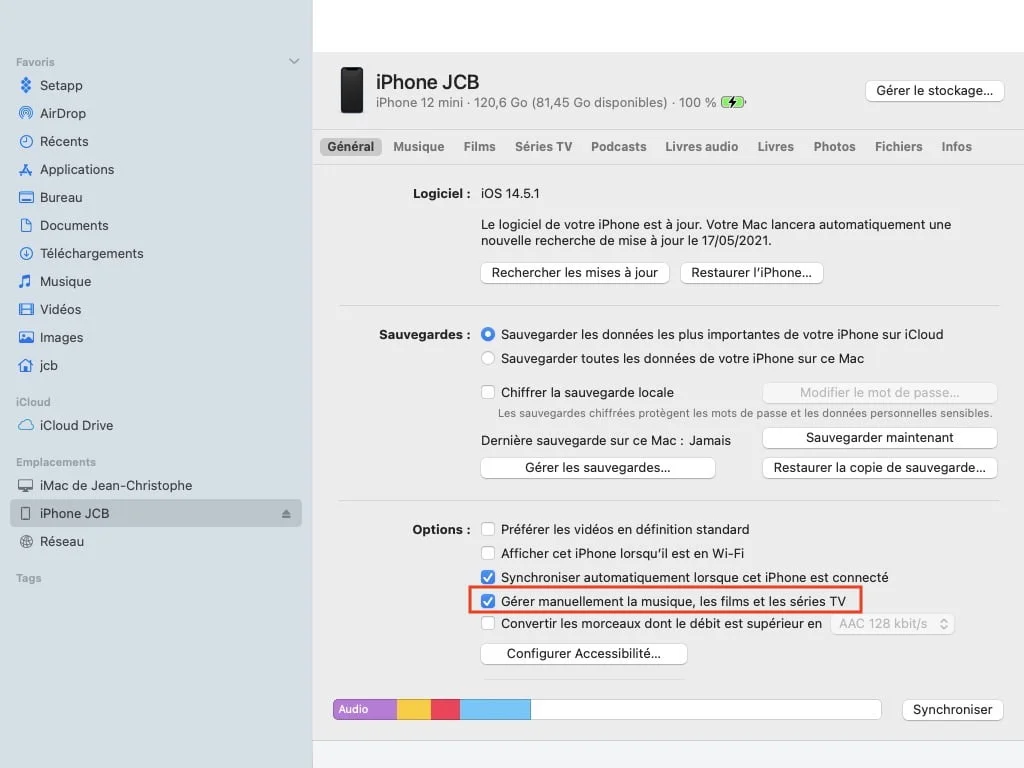Click the purple Audio storage segment

pos(365,710)
